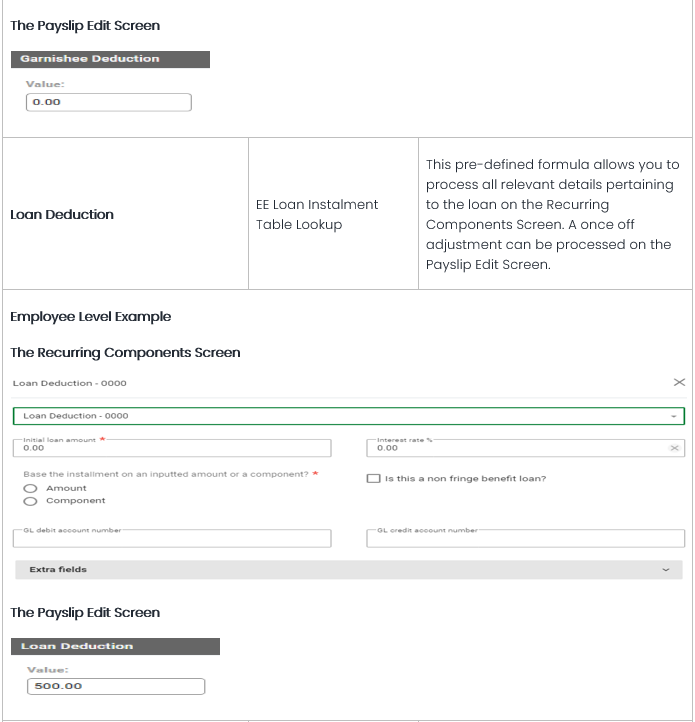The width and height of the screenshot is (695, 722).
Task: Select the Amount radio option
Action: click(x=31, y=488)
